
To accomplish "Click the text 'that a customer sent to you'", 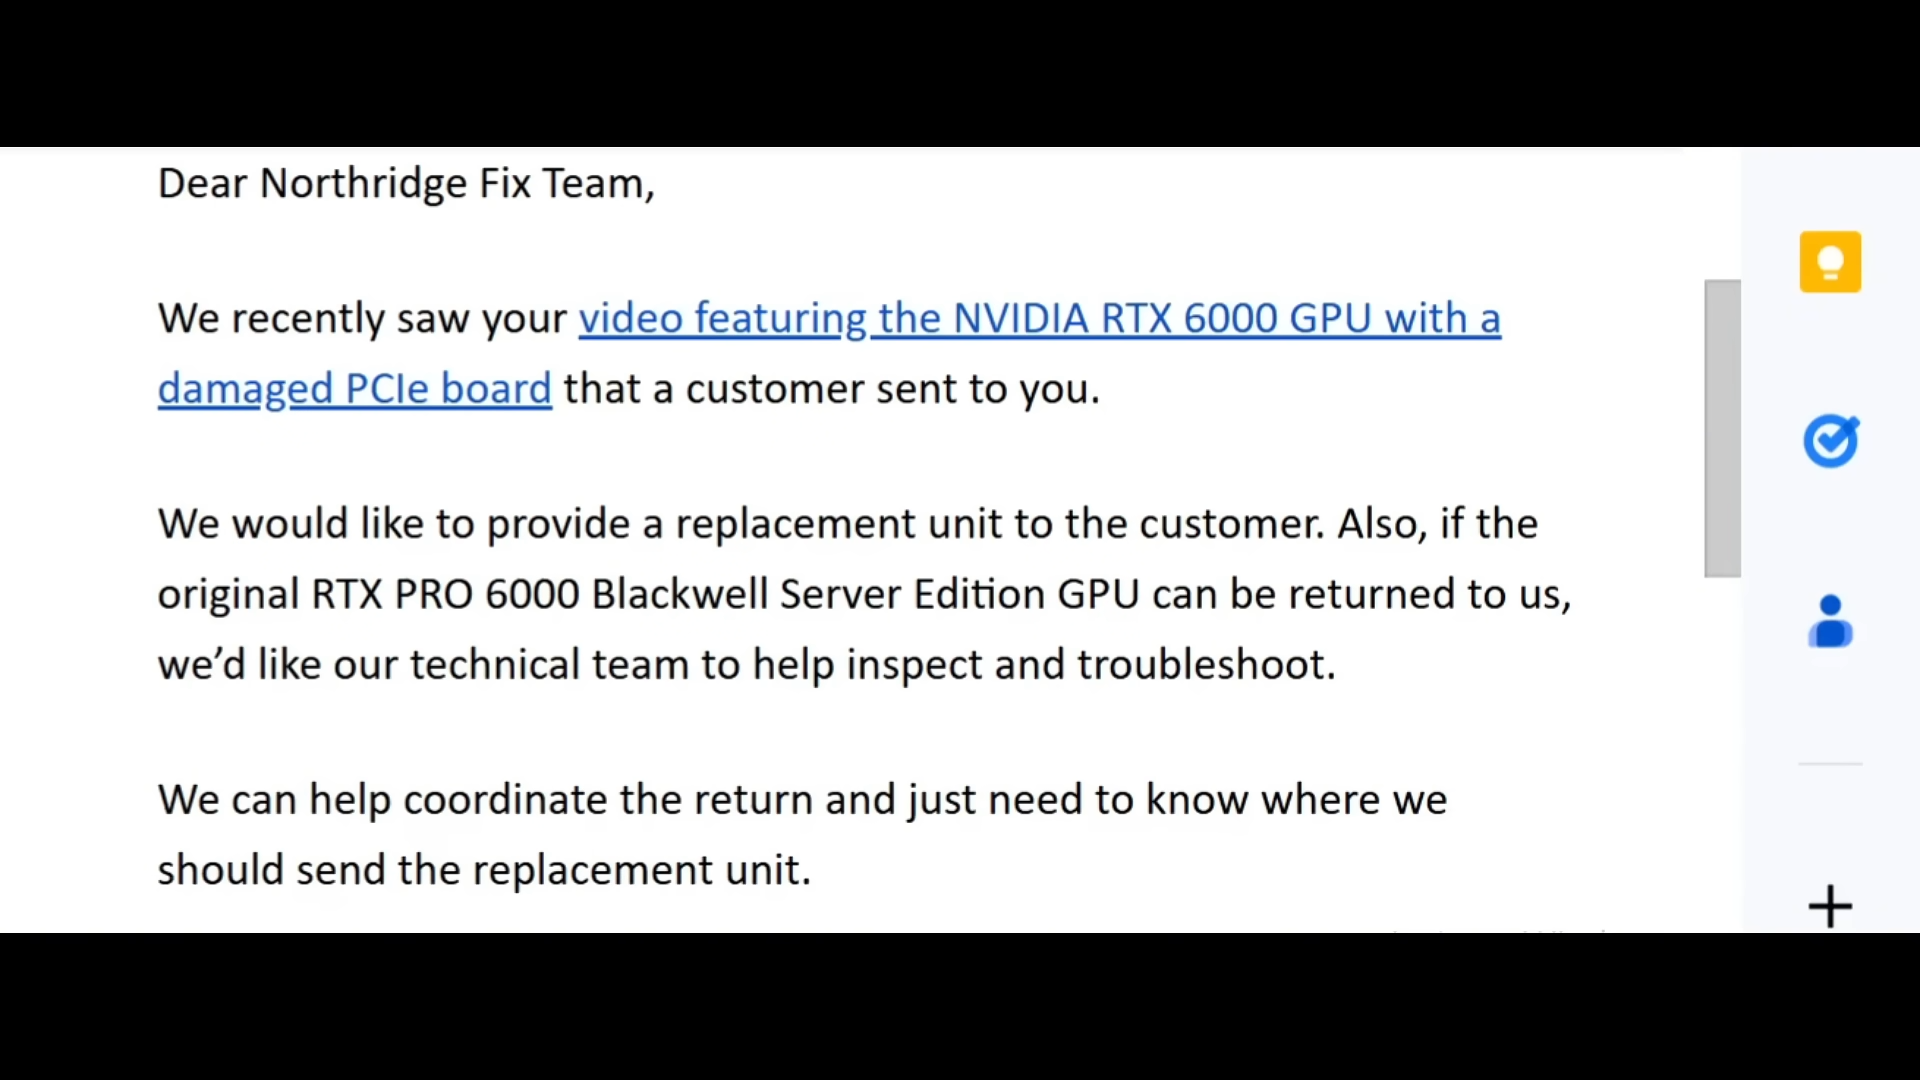I will [x=828, y=389].
